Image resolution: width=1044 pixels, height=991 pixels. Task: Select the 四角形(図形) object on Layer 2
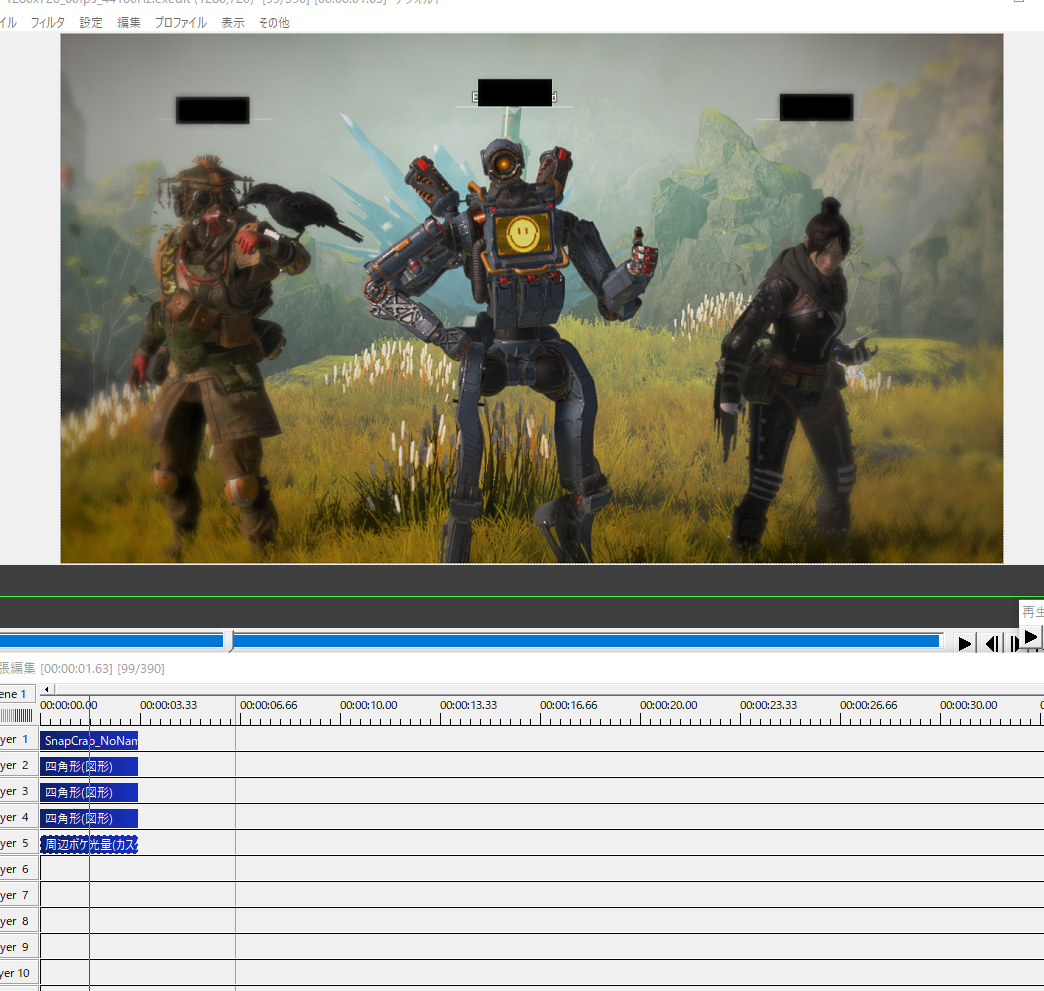pyautogui.click(x=89, y=767)
